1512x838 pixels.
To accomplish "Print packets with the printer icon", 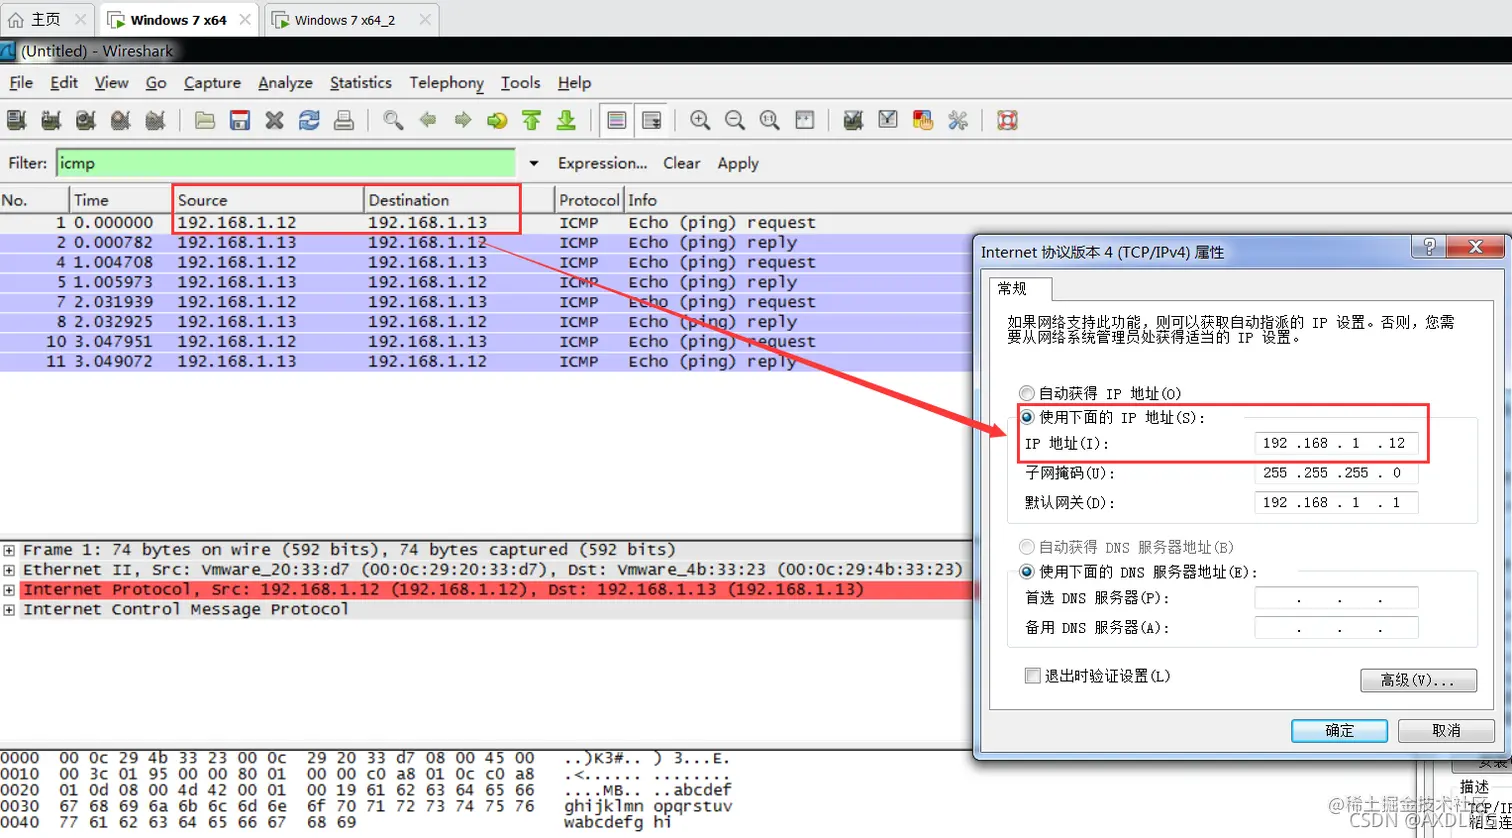I will tap(344, 121).
